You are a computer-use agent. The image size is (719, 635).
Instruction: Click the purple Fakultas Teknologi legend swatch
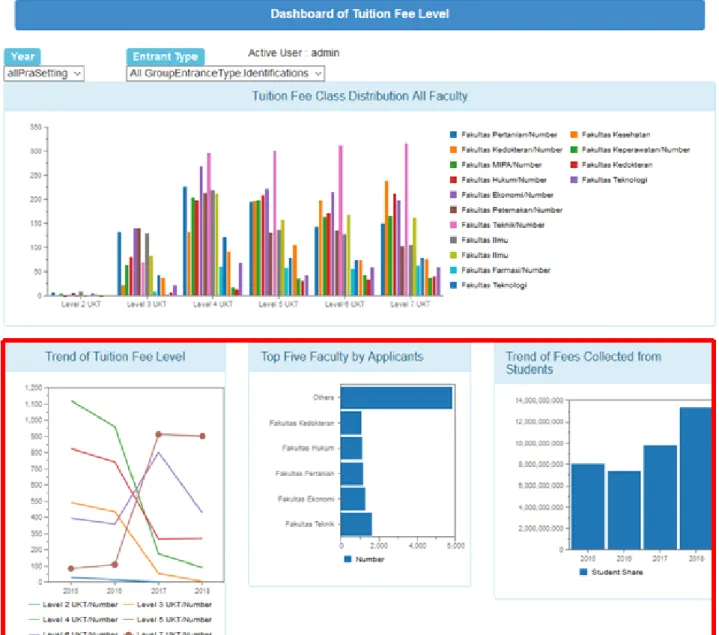click(x=574, y=180)
